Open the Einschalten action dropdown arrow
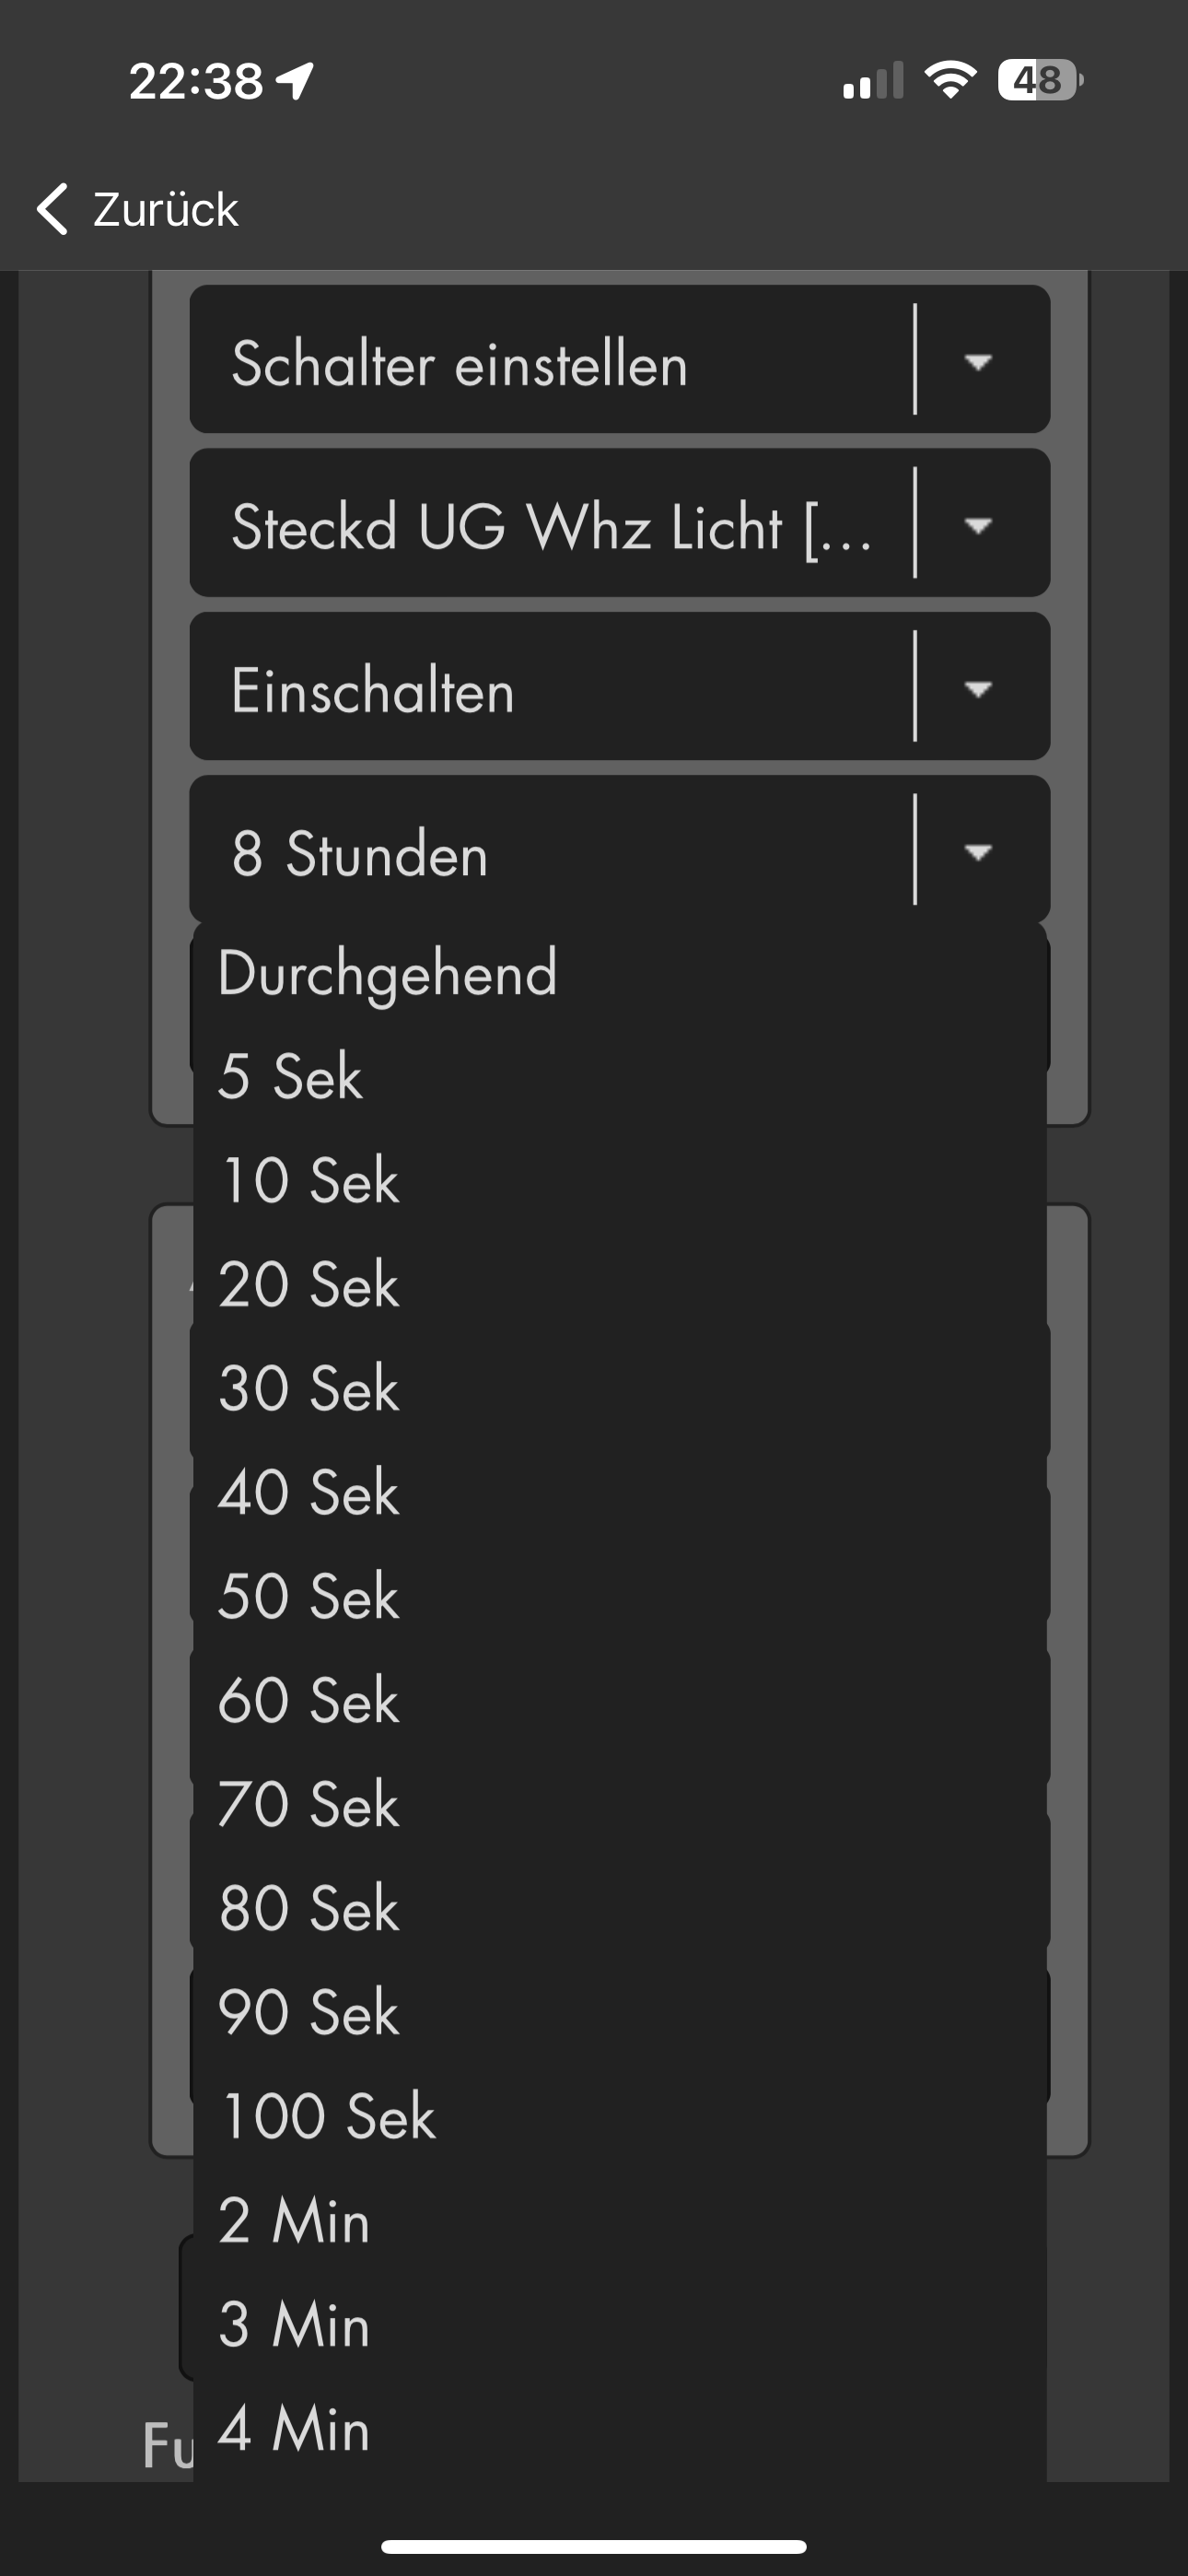Viewport: 1188px width, 2576px height. (977, 688)
